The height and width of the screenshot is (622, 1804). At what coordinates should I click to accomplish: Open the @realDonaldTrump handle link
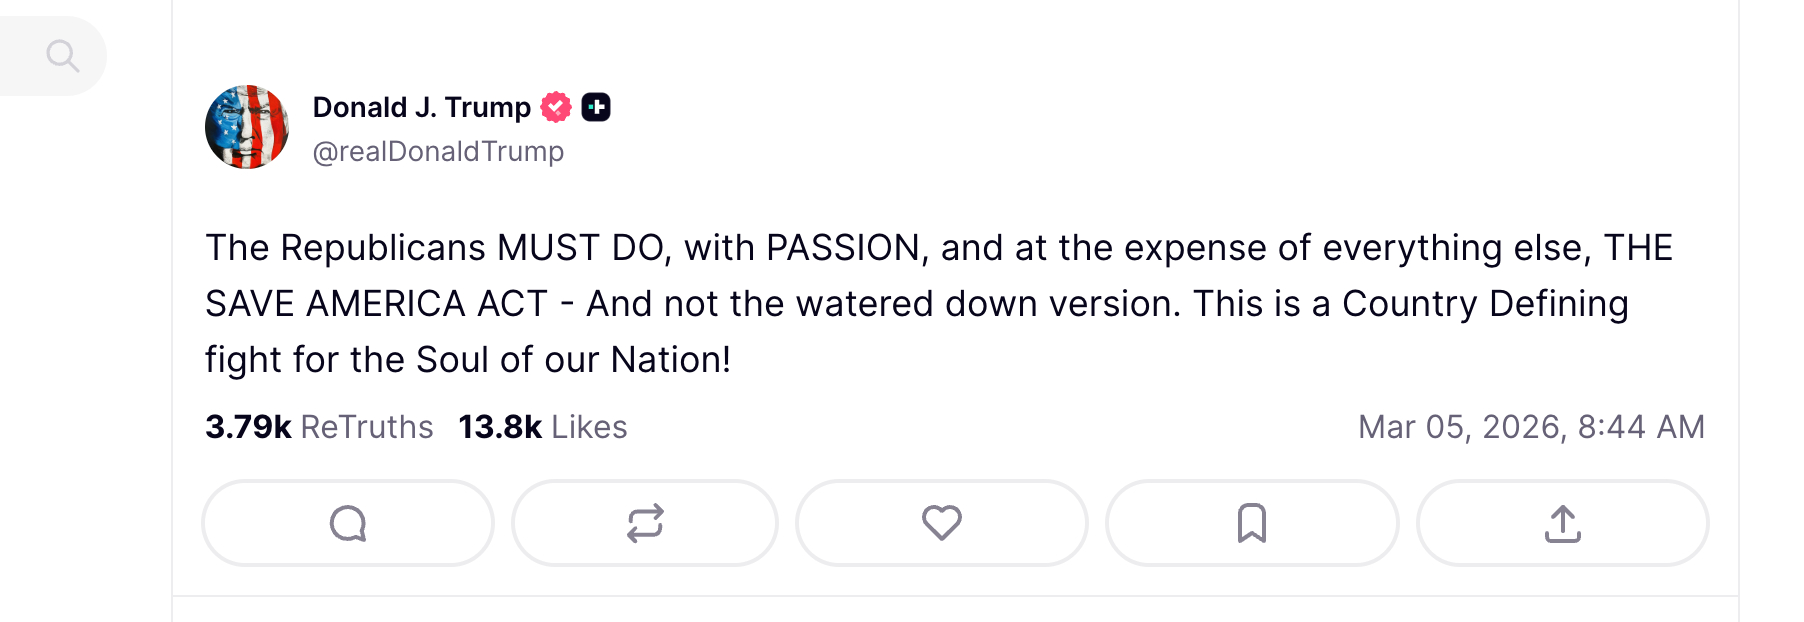pos(438,151)
